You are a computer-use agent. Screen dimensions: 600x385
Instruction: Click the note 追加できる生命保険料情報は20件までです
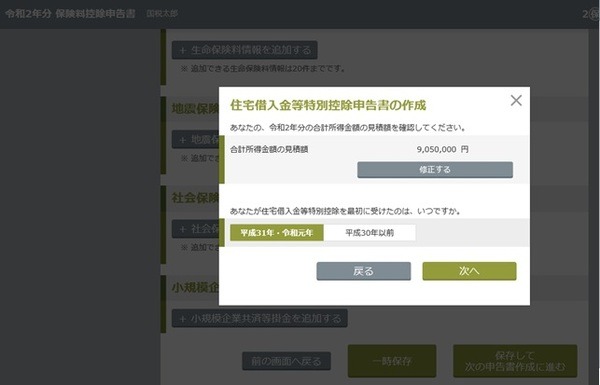(263, 69)
